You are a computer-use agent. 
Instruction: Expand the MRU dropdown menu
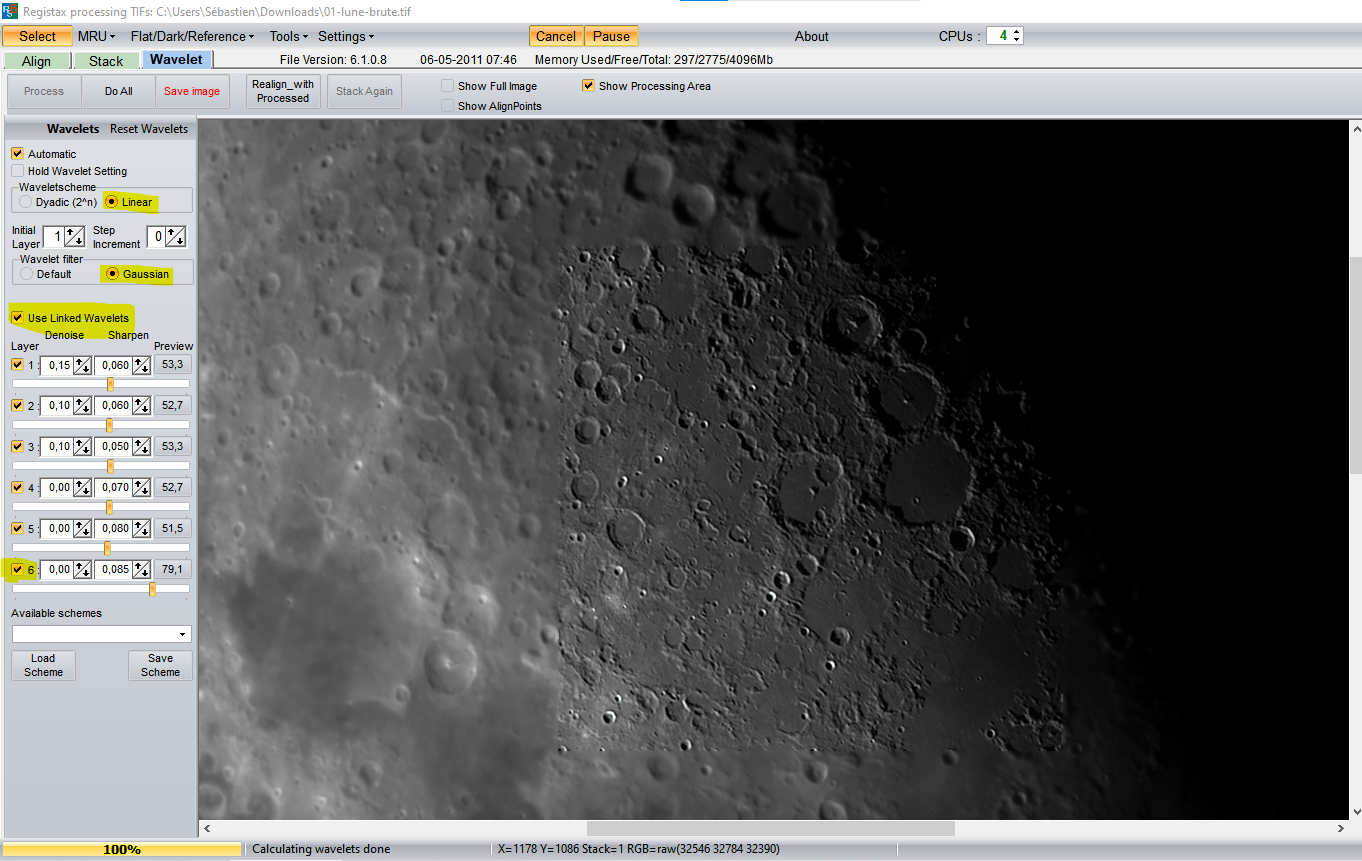point(96,36)
